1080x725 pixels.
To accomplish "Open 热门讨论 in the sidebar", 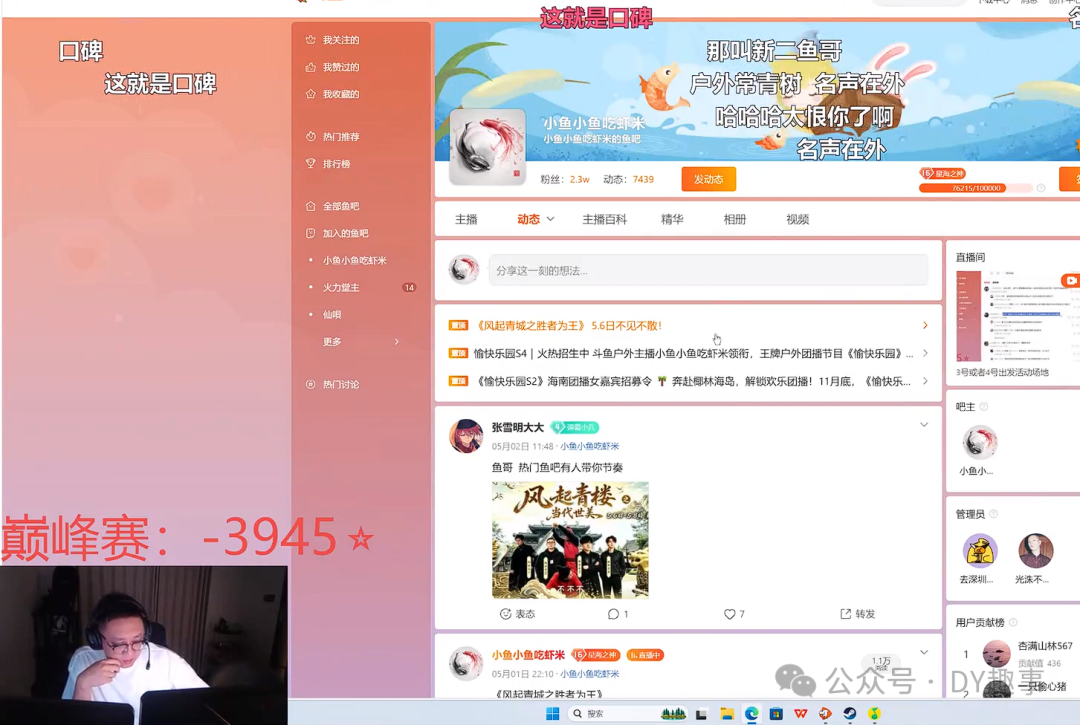I will coord(333,384).
